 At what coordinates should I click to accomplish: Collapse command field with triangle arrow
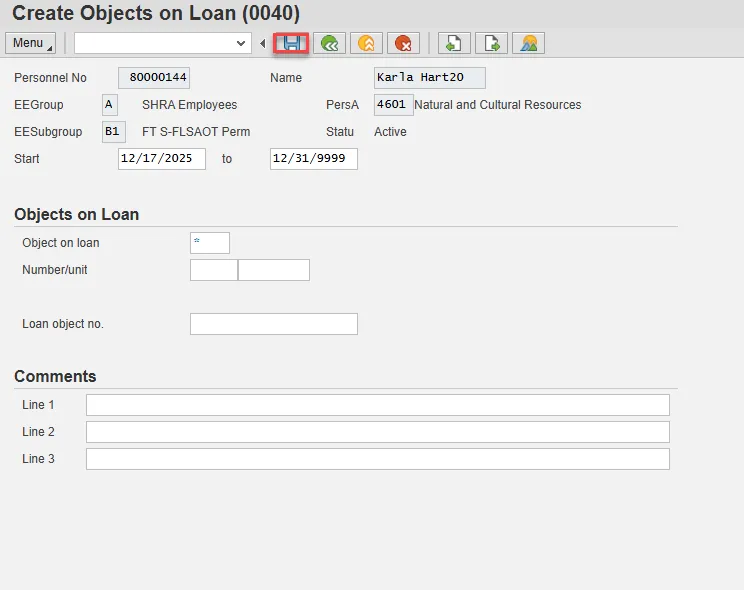tap(262, 44)
